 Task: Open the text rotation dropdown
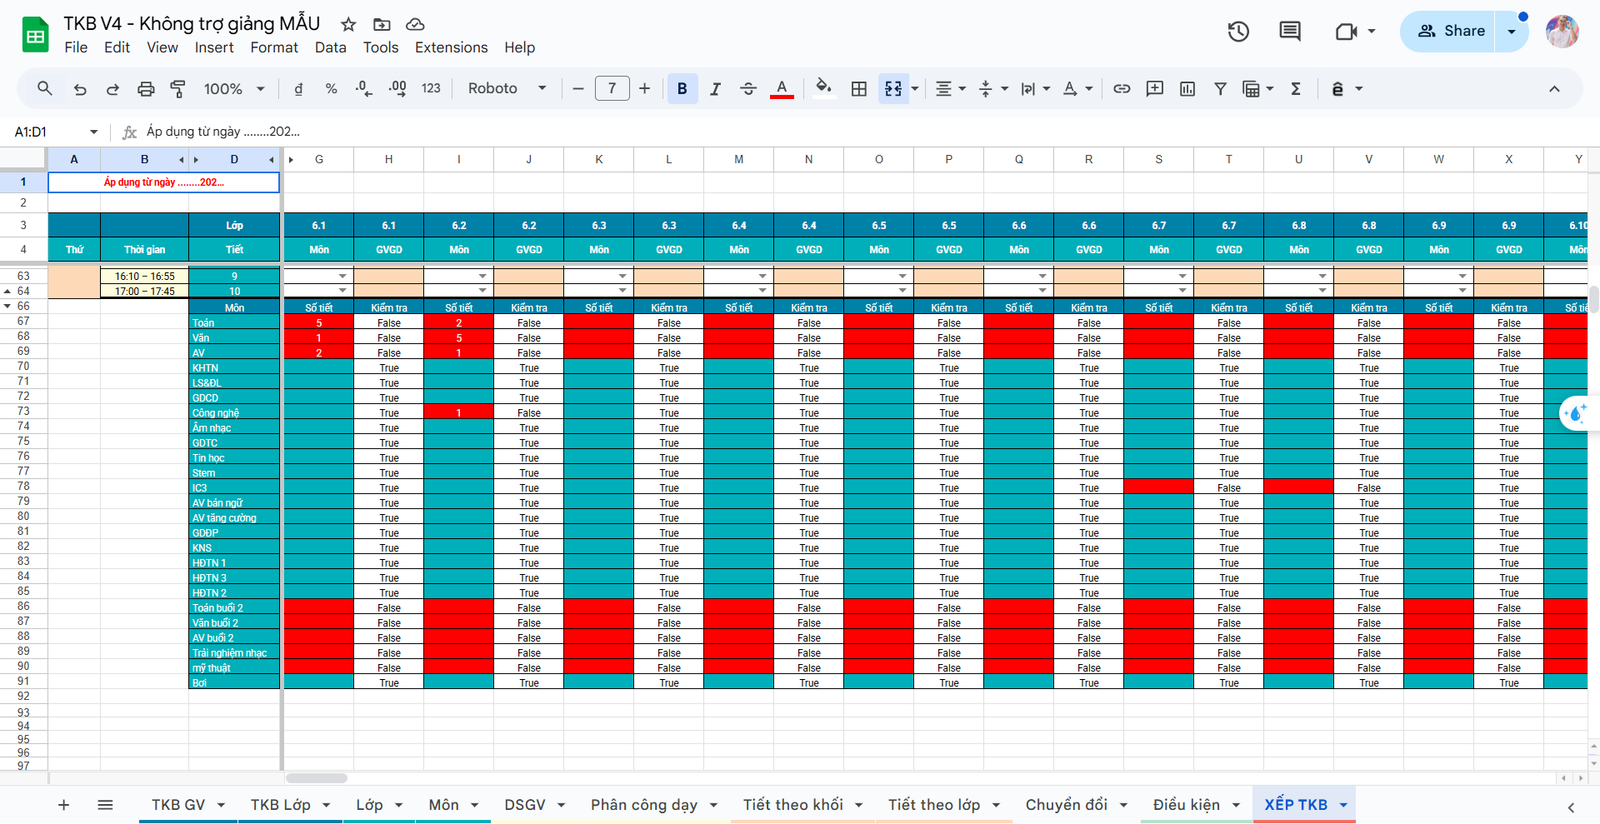point(1077,89)
